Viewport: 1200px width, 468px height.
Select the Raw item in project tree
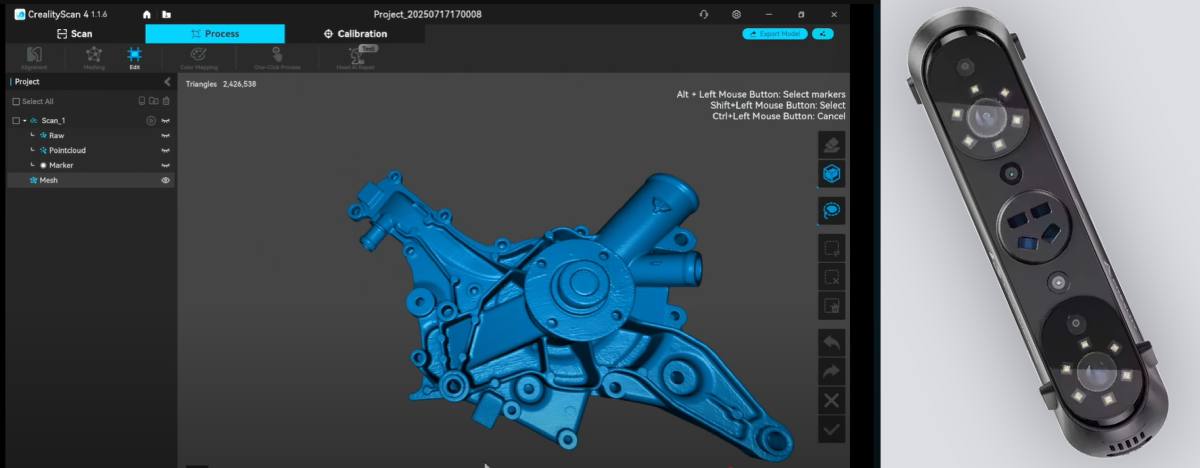pos(56,135)
